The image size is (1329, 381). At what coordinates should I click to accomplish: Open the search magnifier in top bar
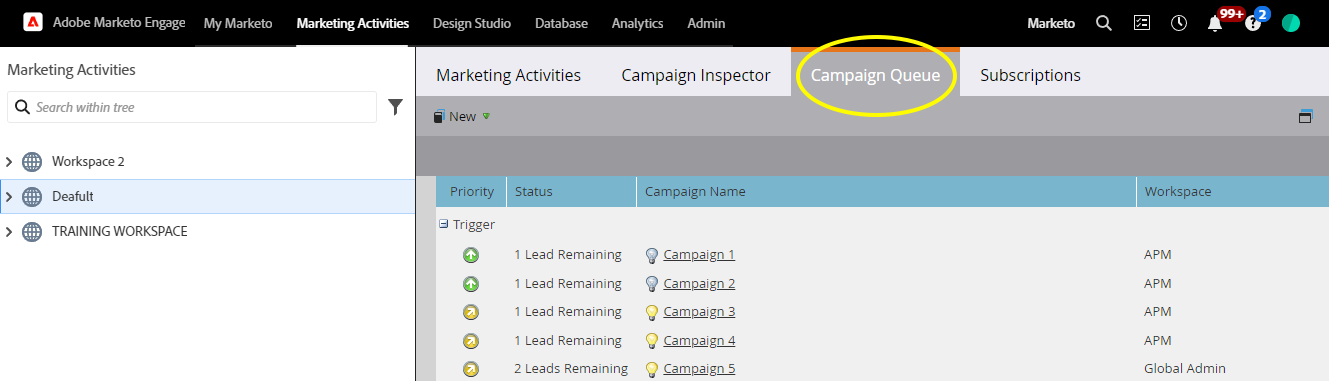tap(1104, 23)
